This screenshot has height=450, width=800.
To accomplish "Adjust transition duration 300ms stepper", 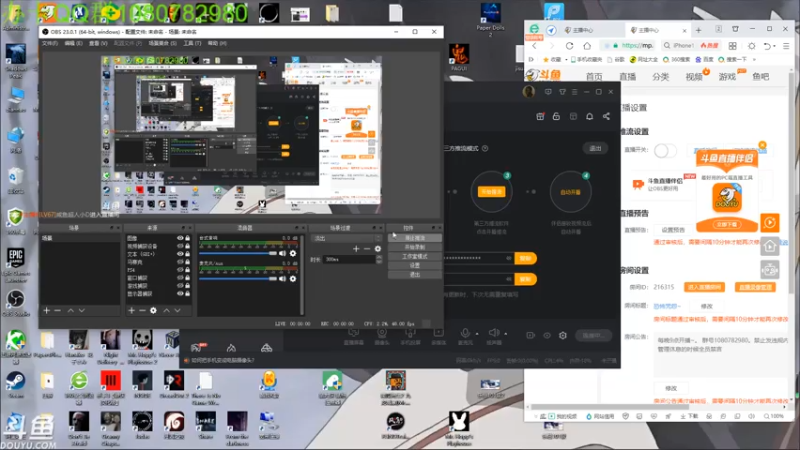I will pyautogui.click(x=379, y=259).
